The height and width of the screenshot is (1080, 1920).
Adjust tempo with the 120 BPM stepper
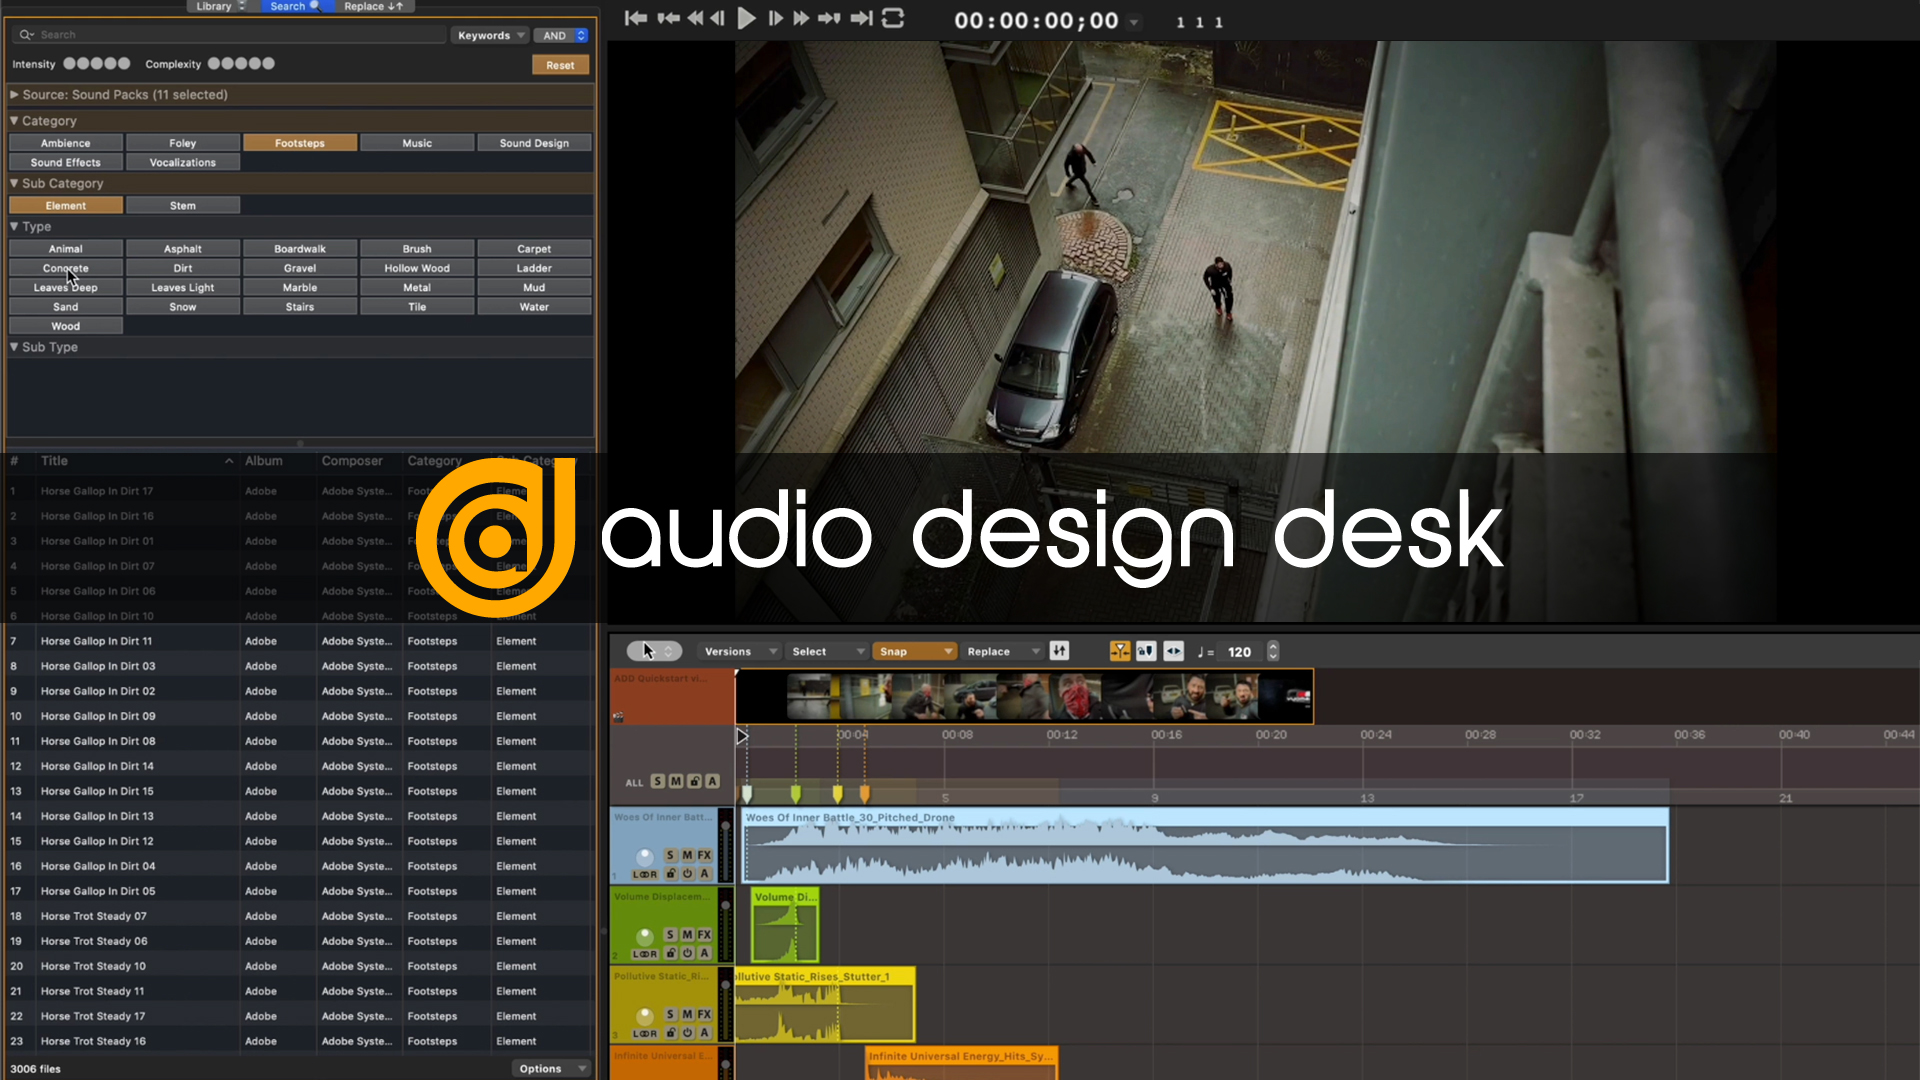(x=1273, y=651)
